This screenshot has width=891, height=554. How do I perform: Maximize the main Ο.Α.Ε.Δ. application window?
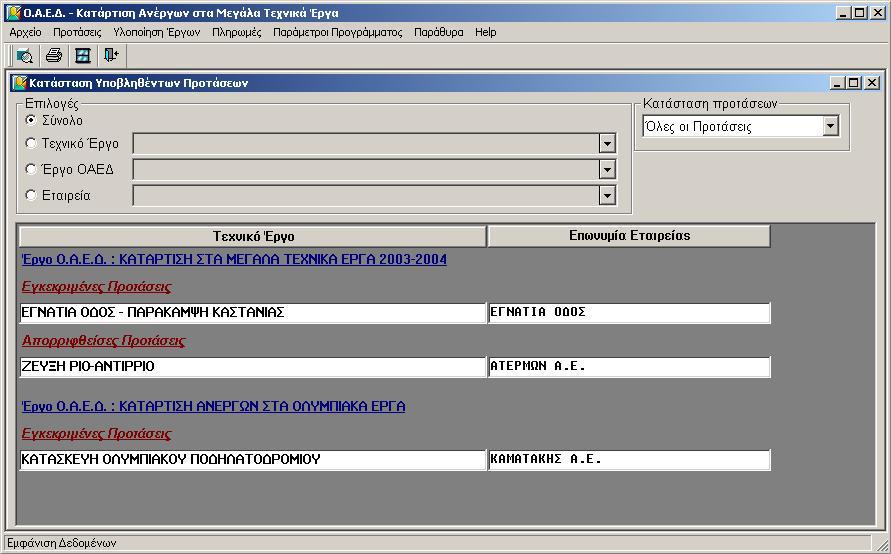coord(860,13)
